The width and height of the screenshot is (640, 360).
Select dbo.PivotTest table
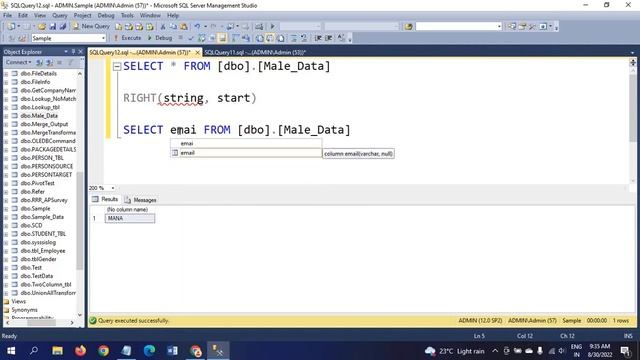point(37,183)
